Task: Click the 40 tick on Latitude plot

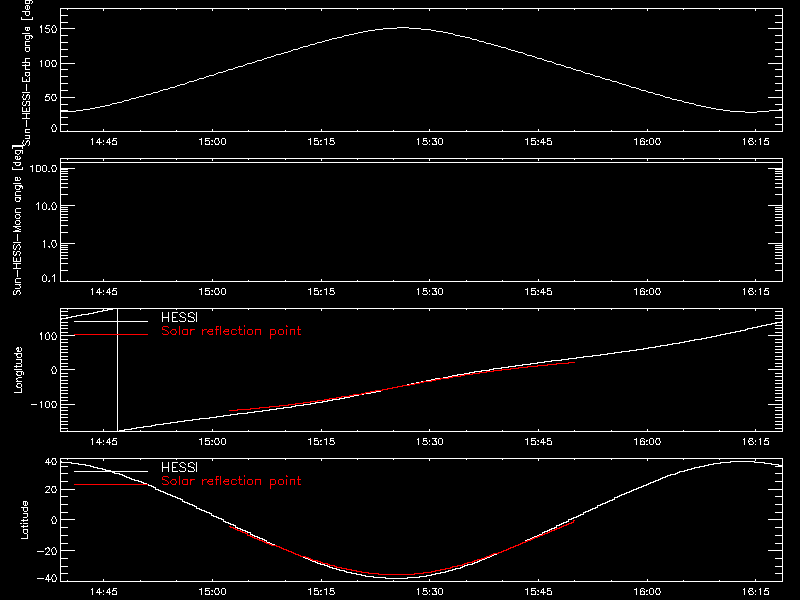Action: point(51,462)
